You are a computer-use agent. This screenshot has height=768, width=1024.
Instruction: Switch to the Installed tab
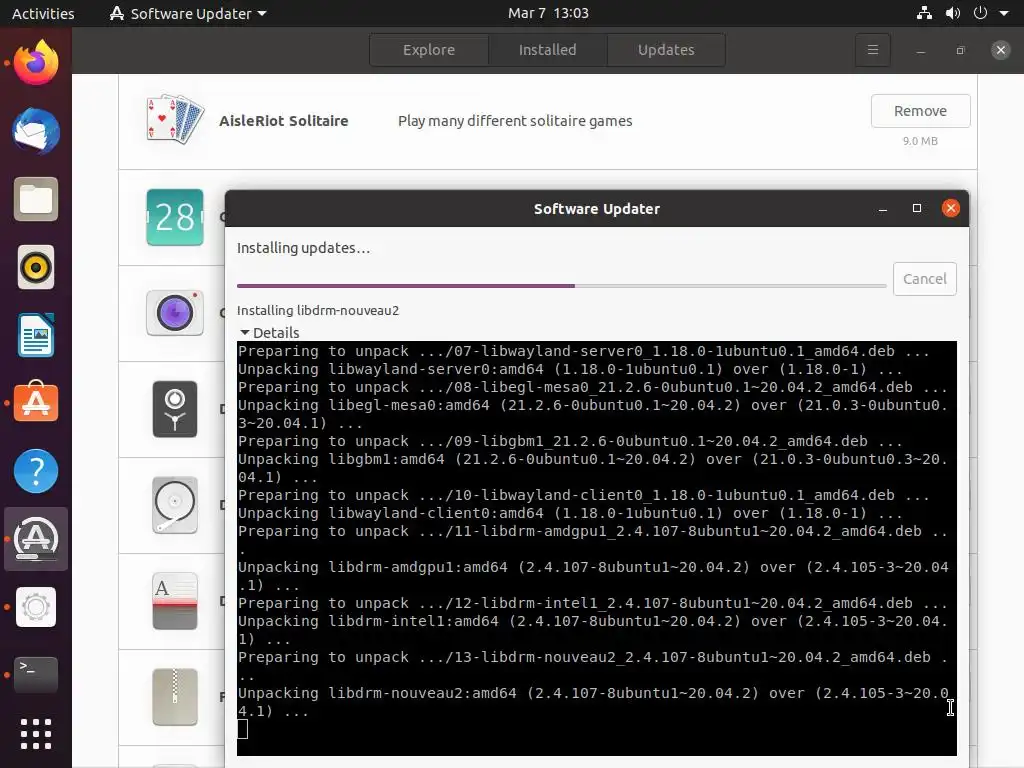click(547, 50)
